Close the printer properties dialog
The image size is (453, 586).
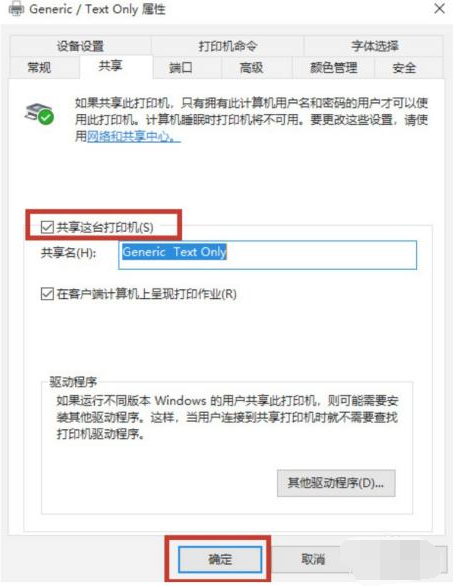440,8
